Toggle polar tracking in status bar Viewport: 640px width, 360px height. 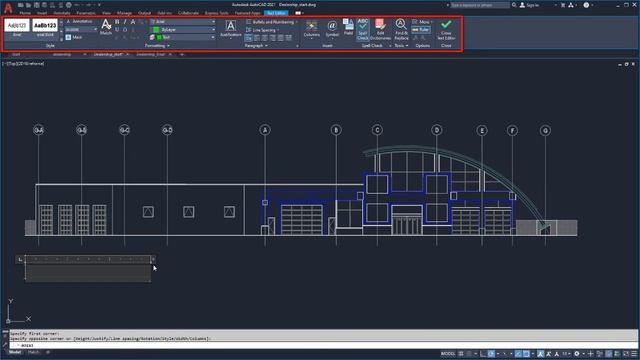tap(491, 353)
